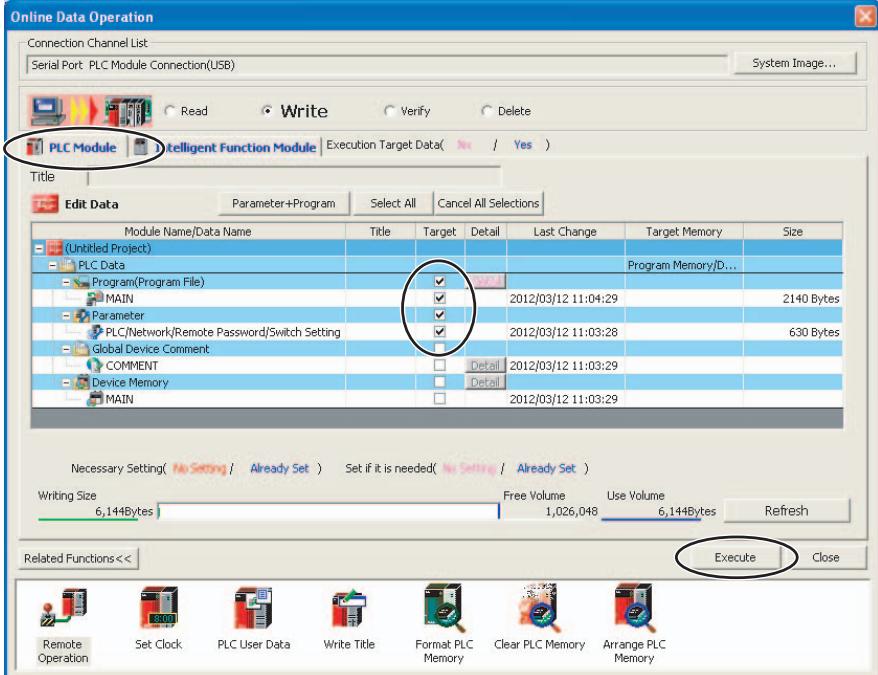The image size is (878, 675).
Task: Collapse the Device Memory tree node
Action: coord(66,383)
